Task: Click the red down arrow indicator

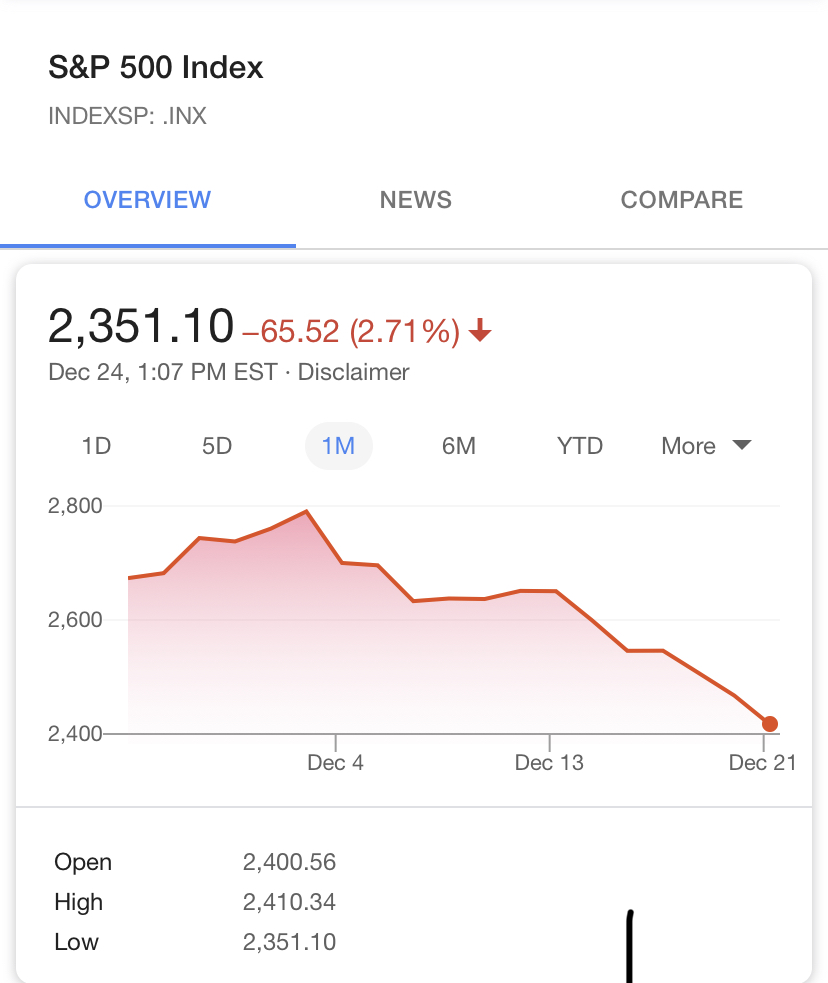Action: [480, 330]
